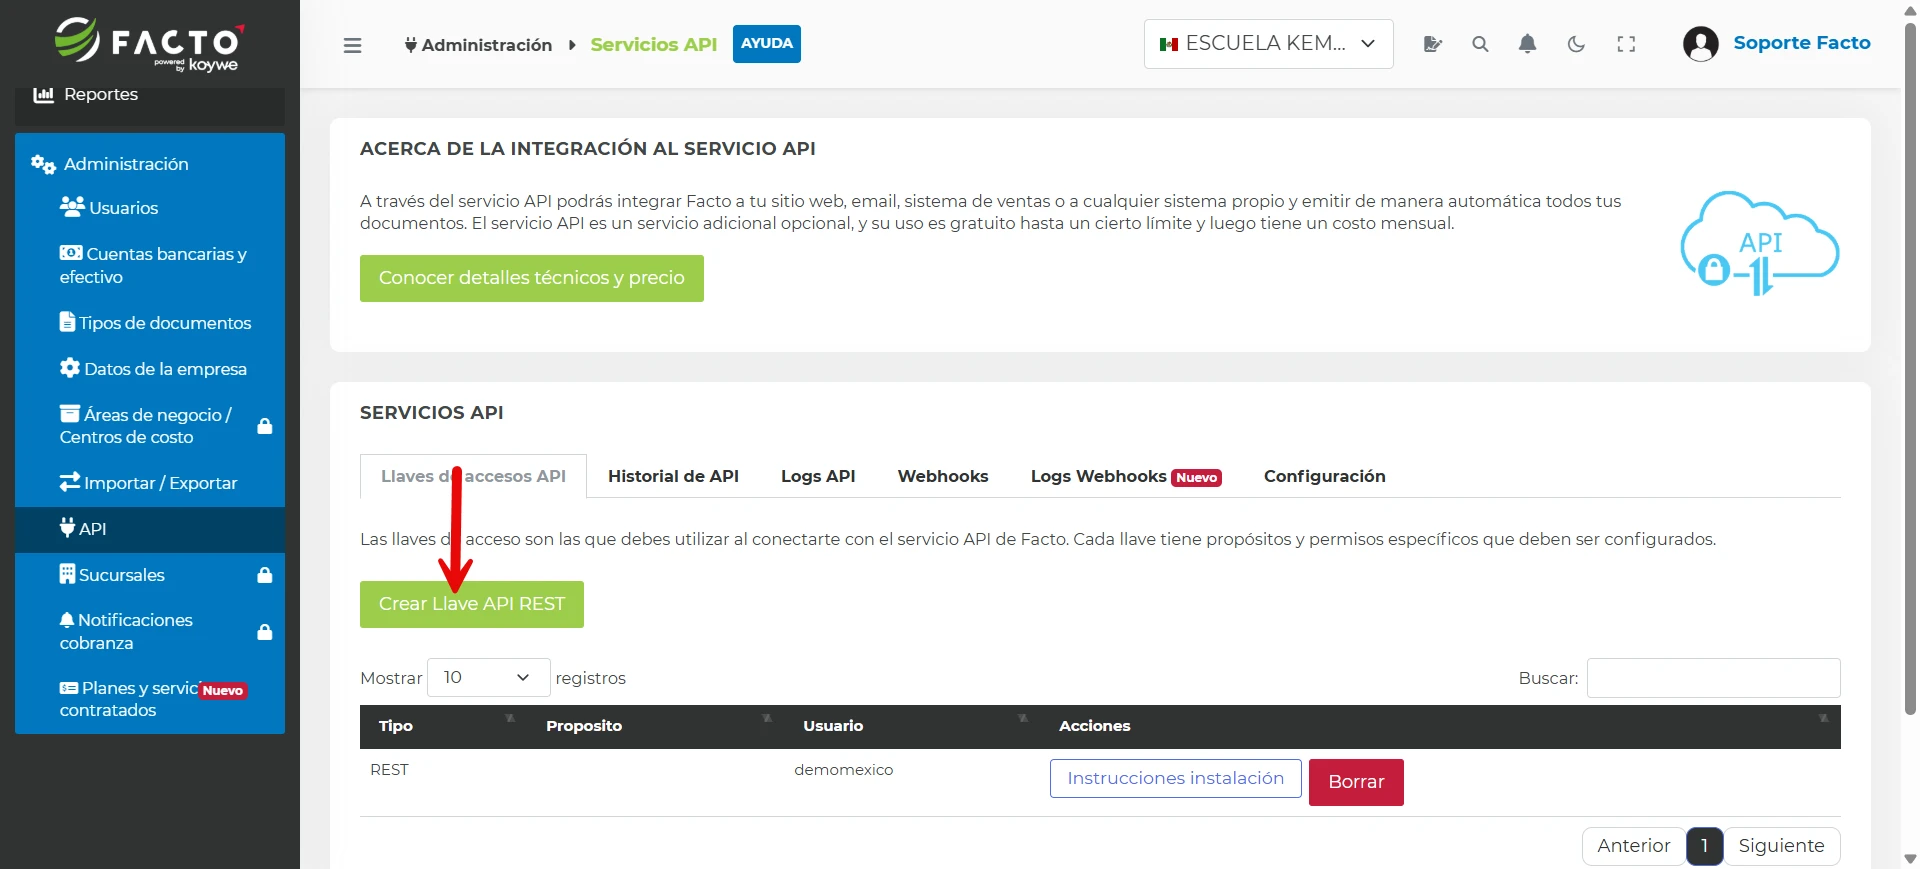Go to Usuarios
This screenshot has height=869, width=1920.
150,208
